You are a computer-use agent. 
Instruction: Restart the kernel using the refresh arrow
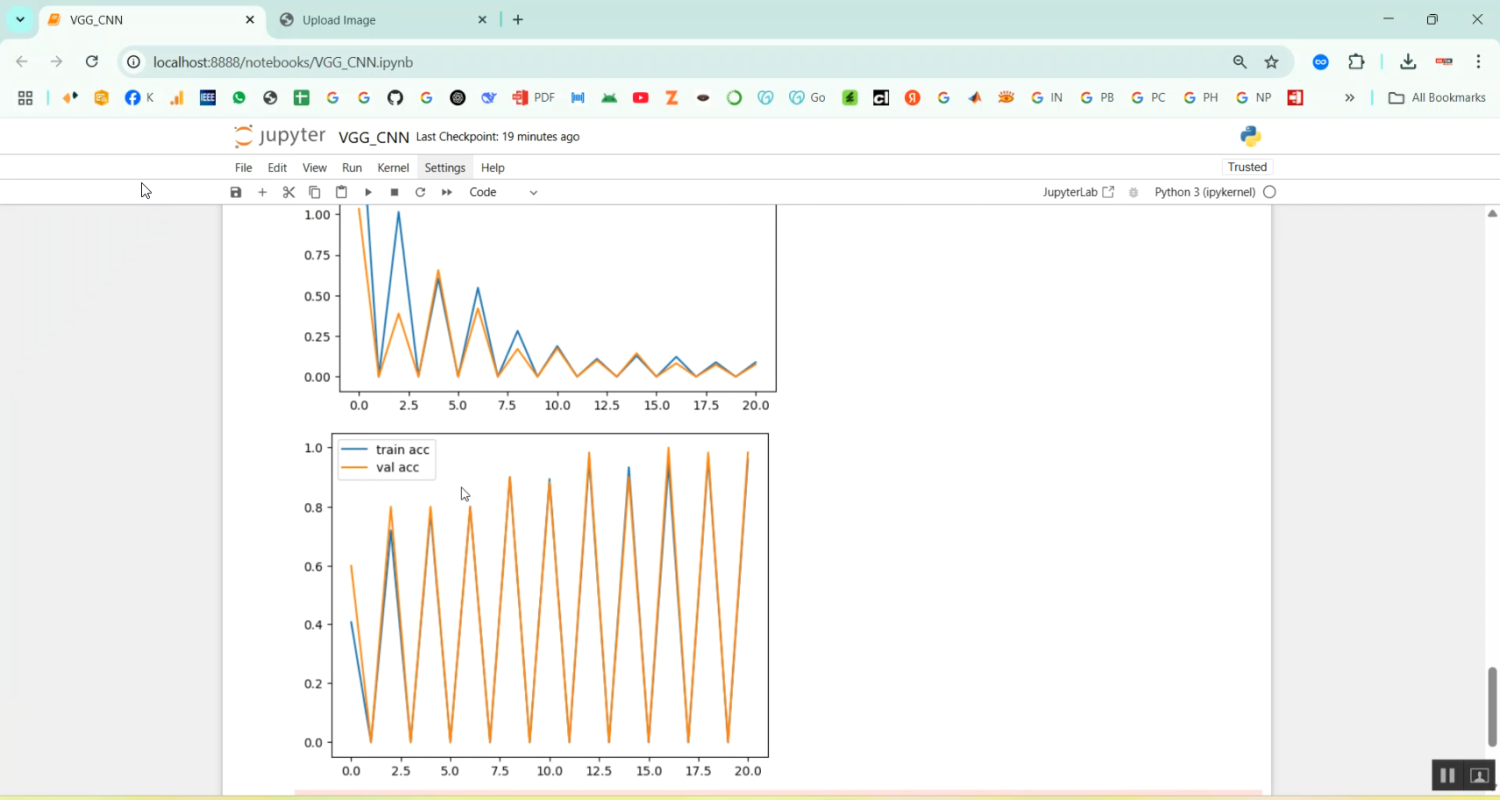click(x=420, y=192)
